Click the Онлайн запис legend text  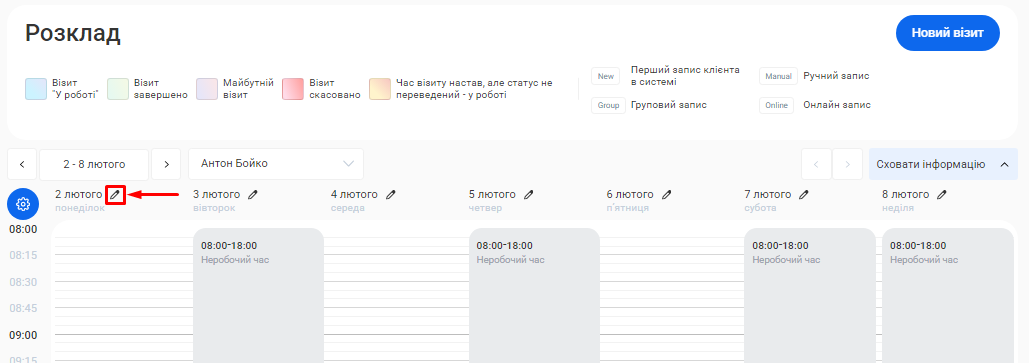[x=837, y=105]
